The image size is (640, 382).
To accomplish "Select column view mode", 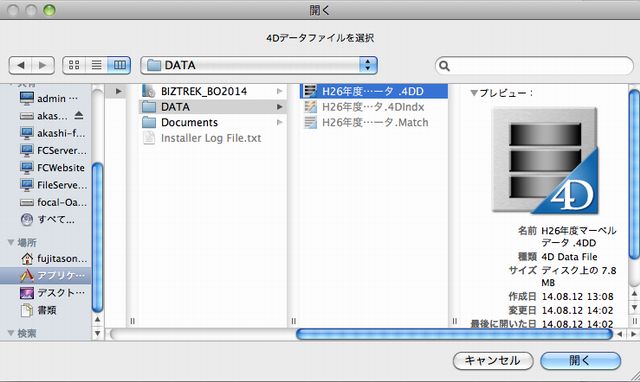I will [119, 65].
